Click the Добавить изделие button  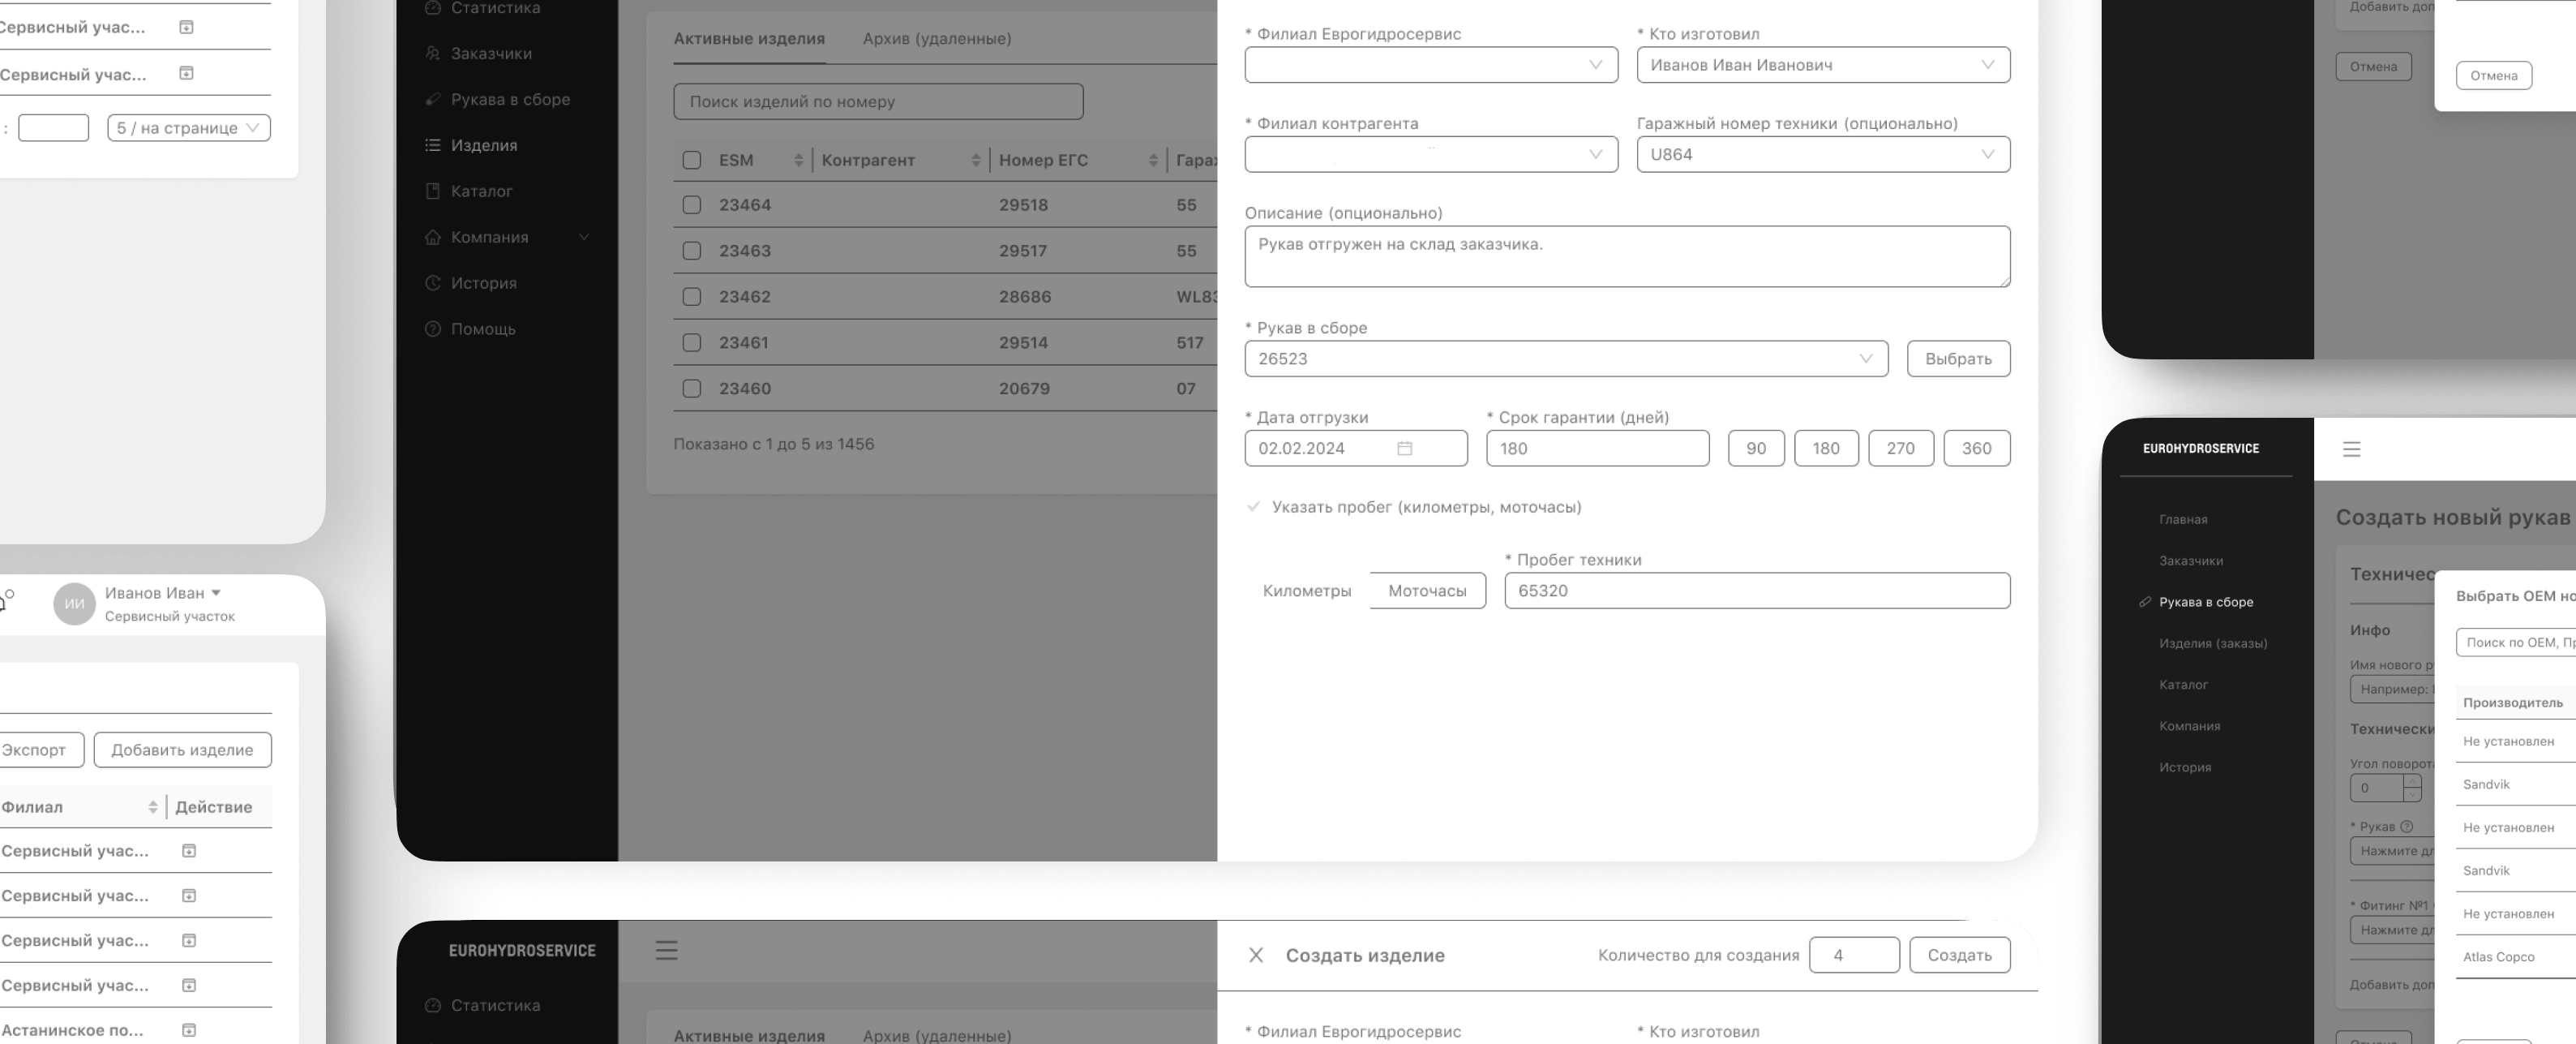point(182,750)
